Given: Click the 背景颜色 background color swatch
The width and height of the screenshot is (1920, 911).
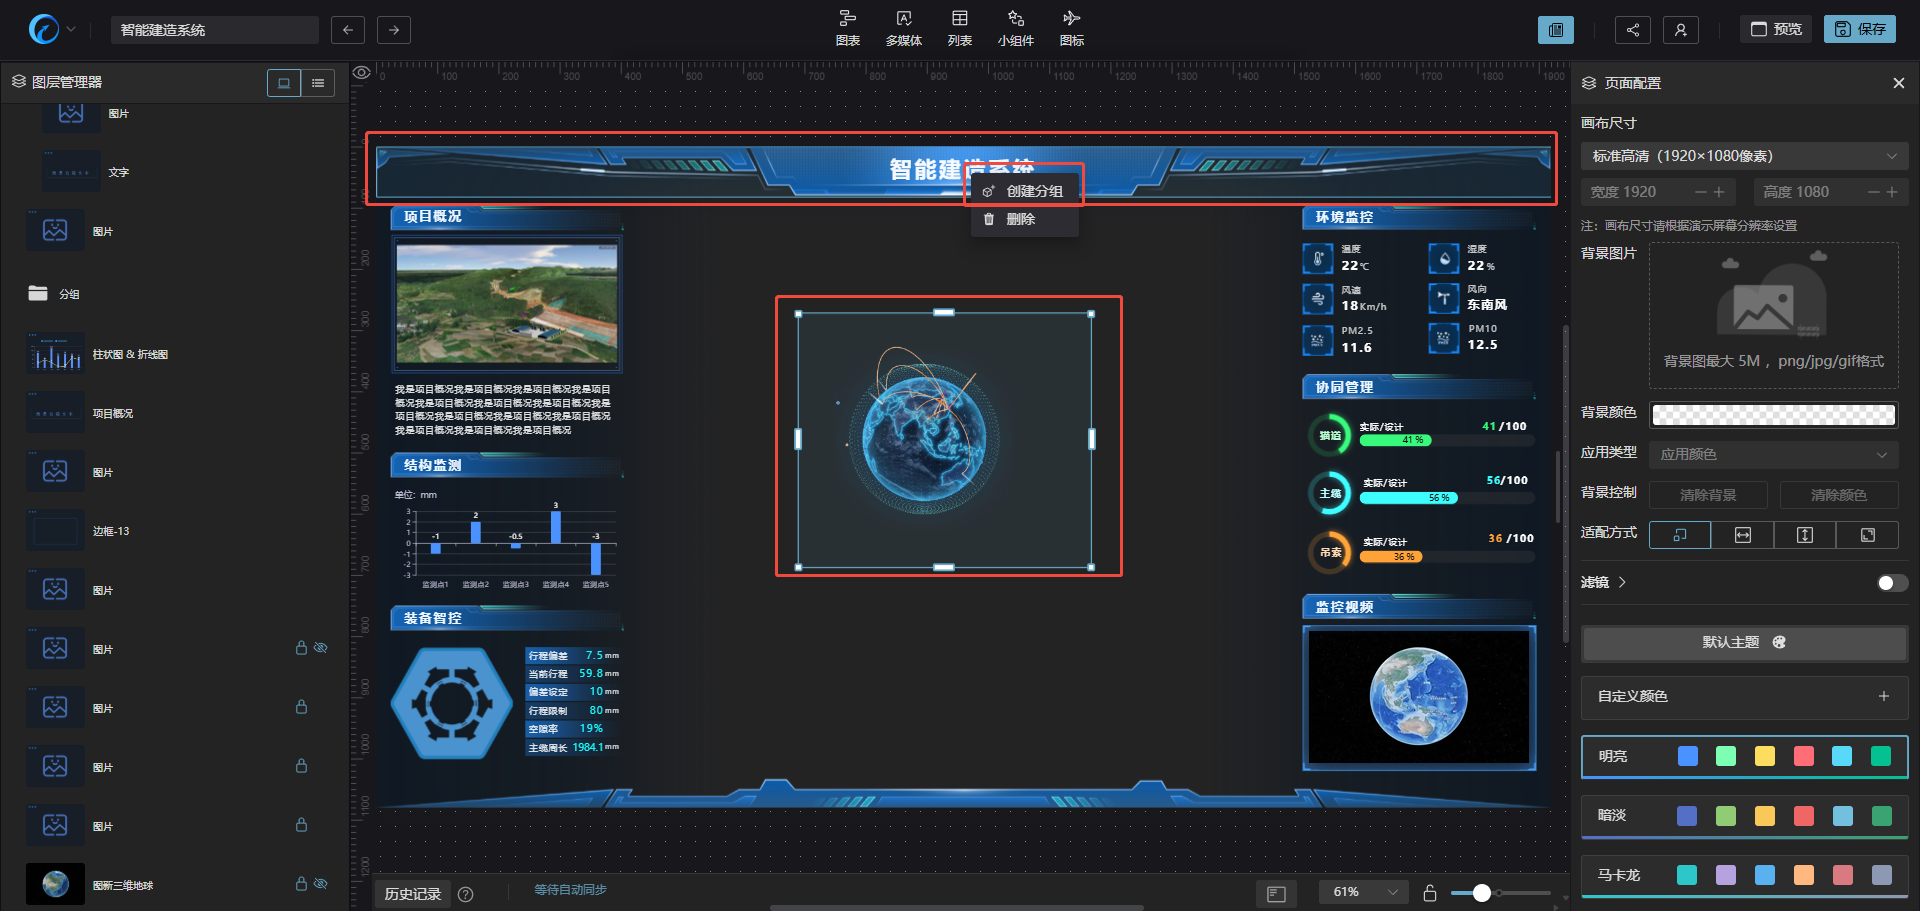Looking at the screenshot, I should coord(1772,414).
